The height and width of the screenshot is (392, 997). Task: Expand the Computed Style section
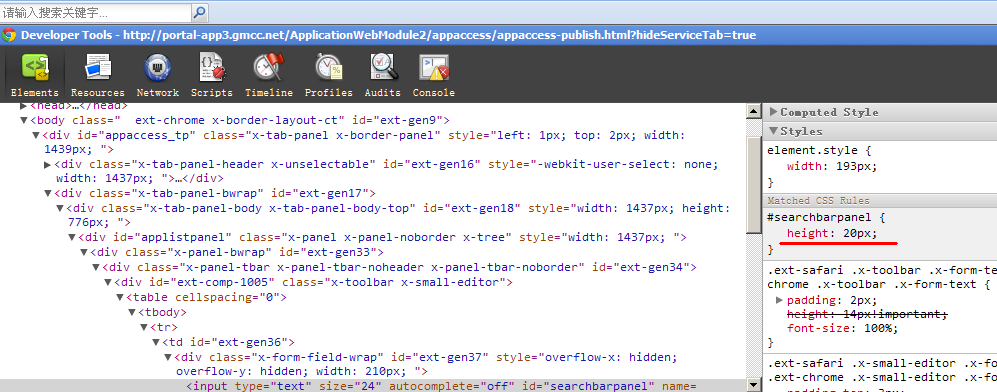point(774,112)
